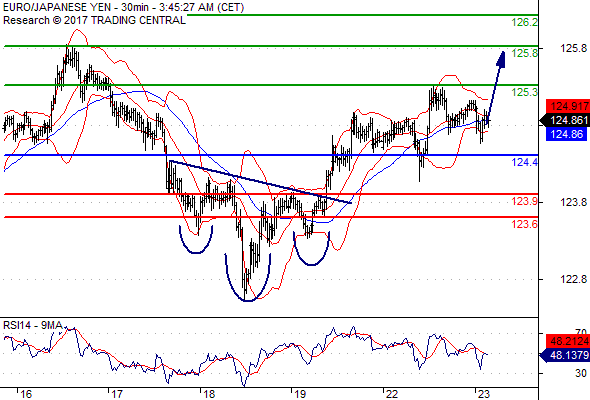590x400 pixels.
Task: Click the red 48.2124 RSI average tag
Action: [x=568, y=341]
